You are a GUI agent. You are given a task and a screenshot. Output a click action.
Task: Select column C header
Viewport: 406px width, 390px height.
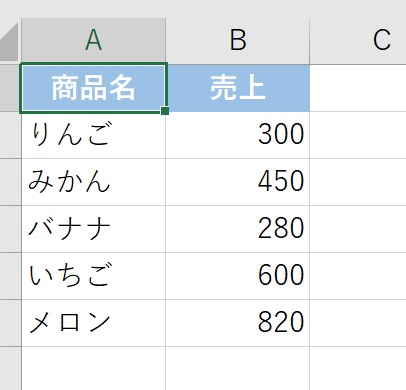[x=358, y=40]
